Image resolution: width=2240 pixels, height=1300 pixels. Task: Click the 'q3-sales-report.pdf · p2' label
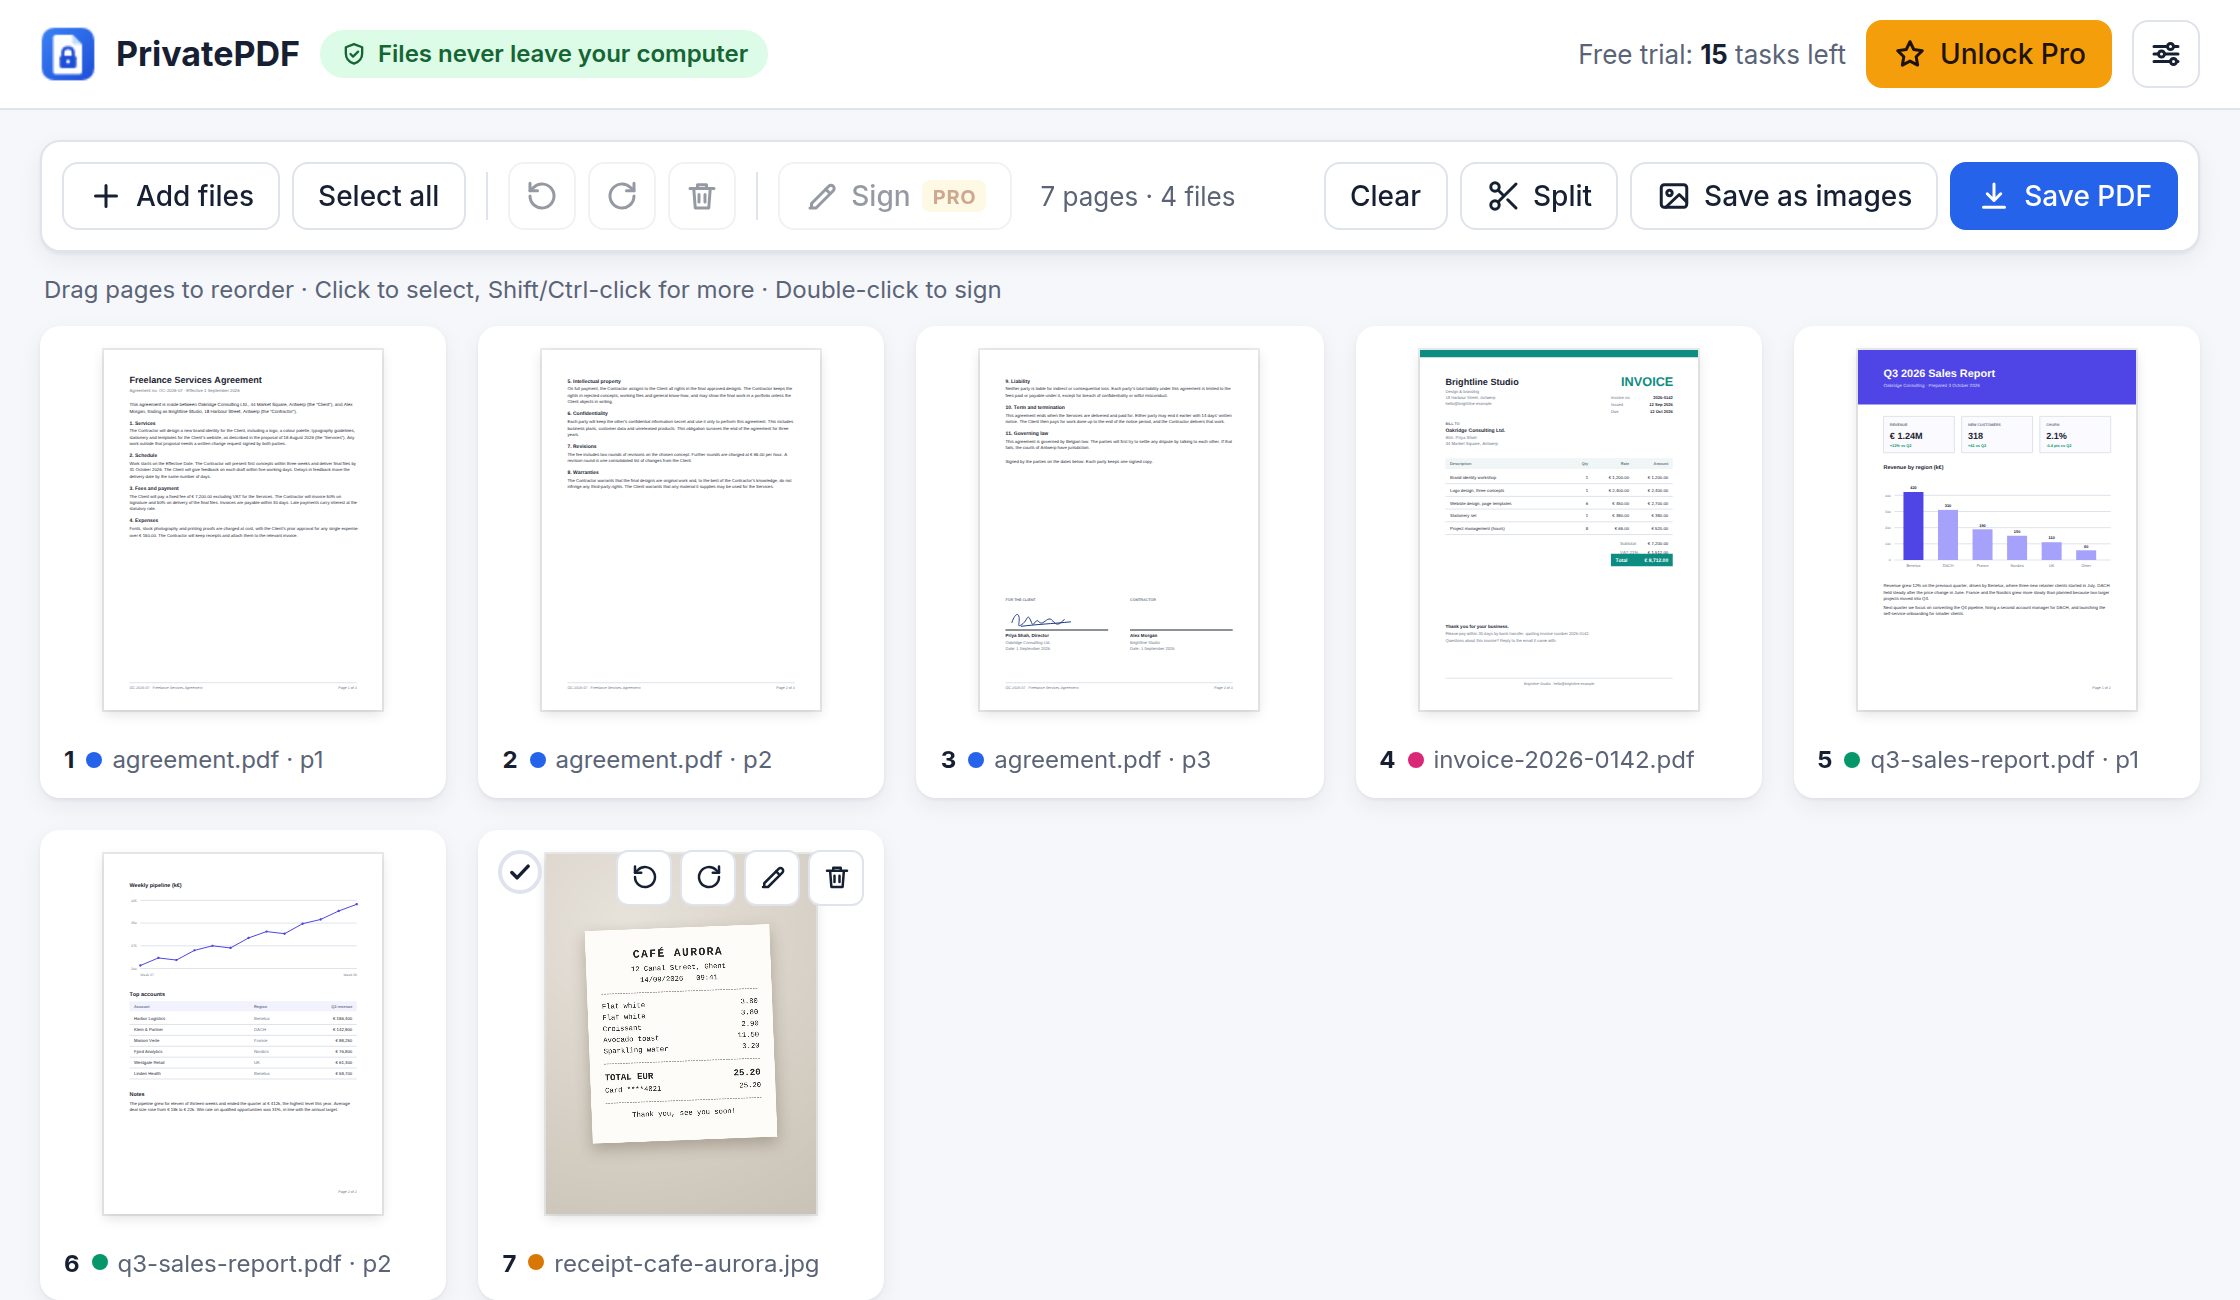point(254,1264)
